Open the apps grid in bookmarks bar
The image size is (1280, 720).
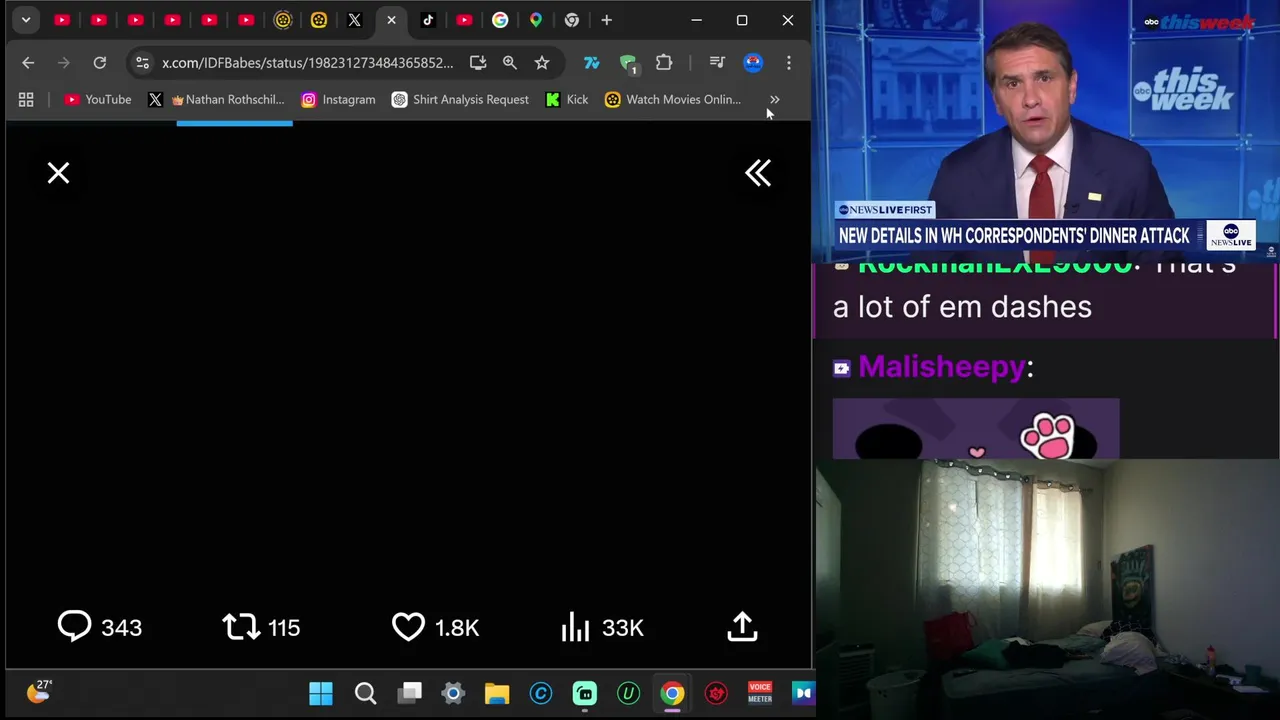26,99
